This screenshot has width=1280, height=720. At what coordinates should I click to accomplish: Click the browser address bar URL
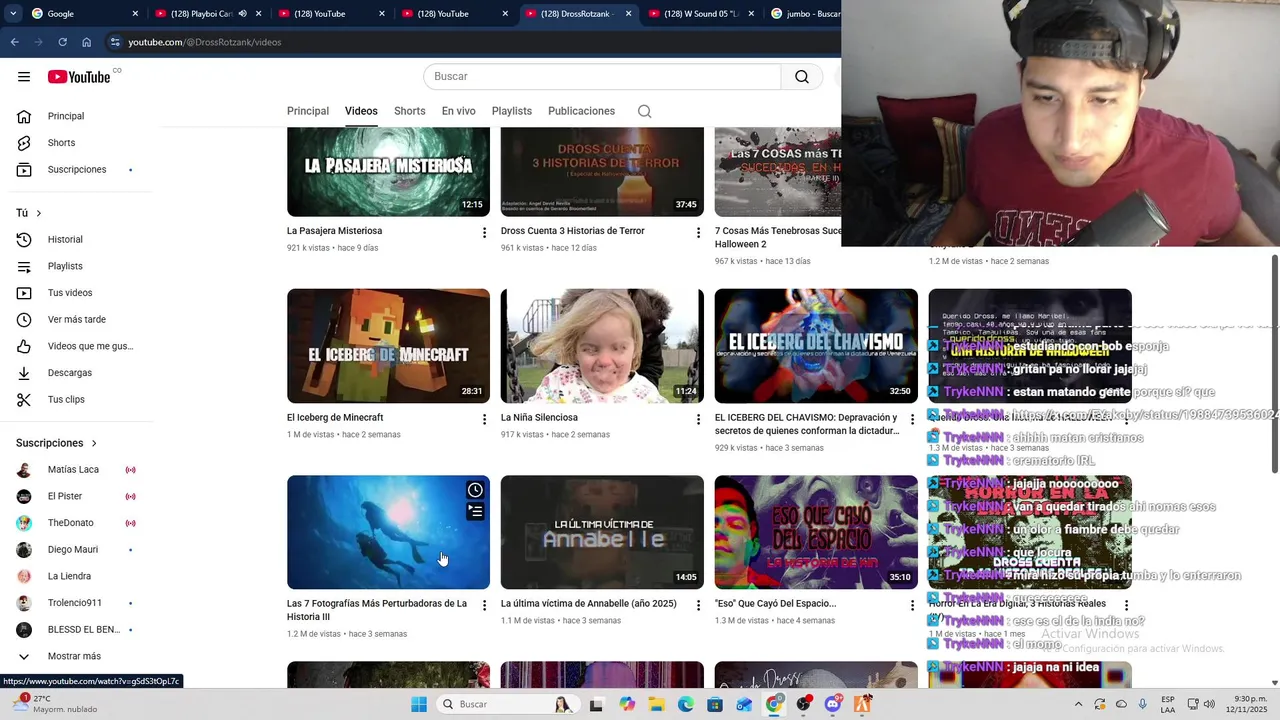pos(205,42)
